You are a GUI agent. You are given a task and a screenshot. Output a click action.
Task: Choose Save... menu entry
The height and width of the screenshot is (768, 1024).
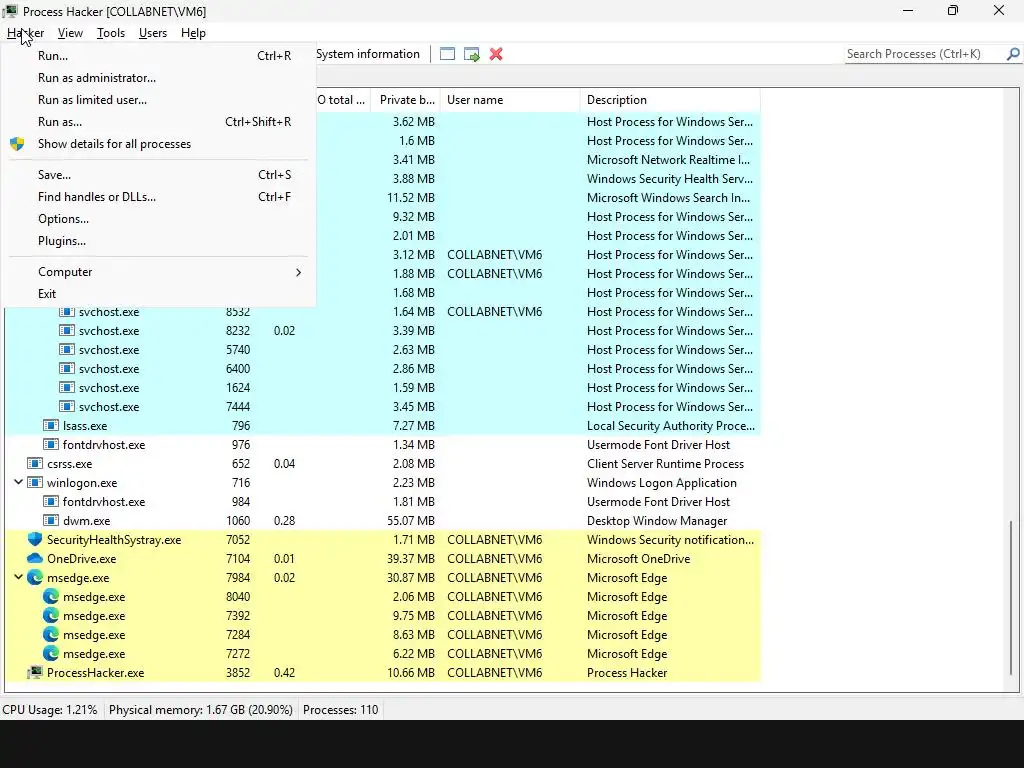tap(159, 175)
